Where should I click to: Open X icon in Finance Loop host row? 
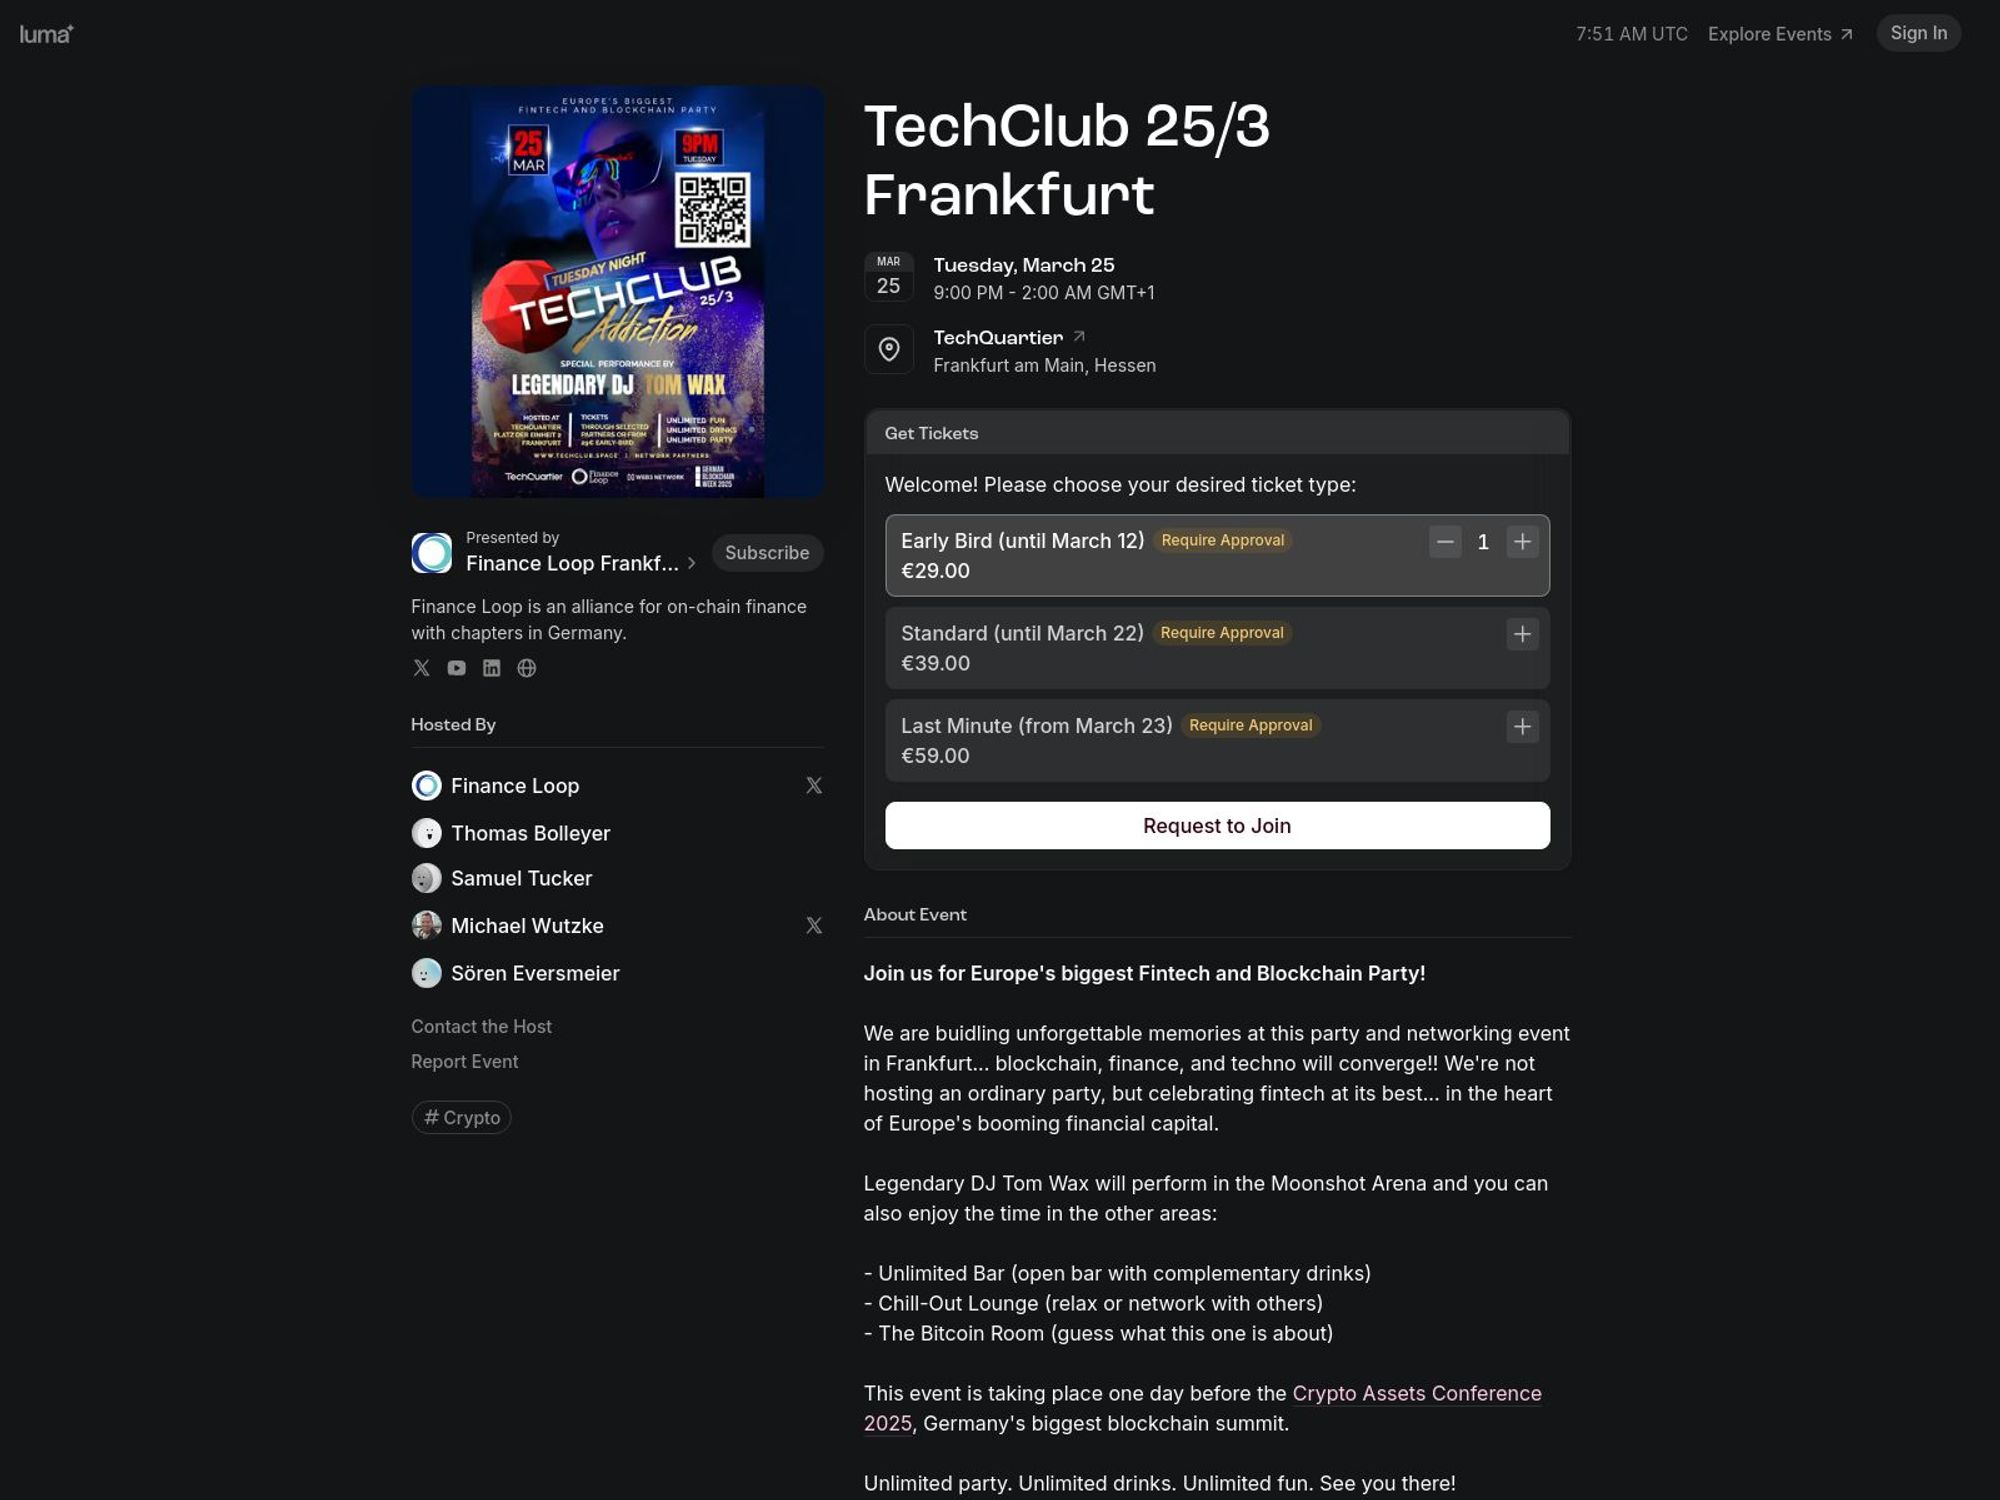(x=814, y=786)
